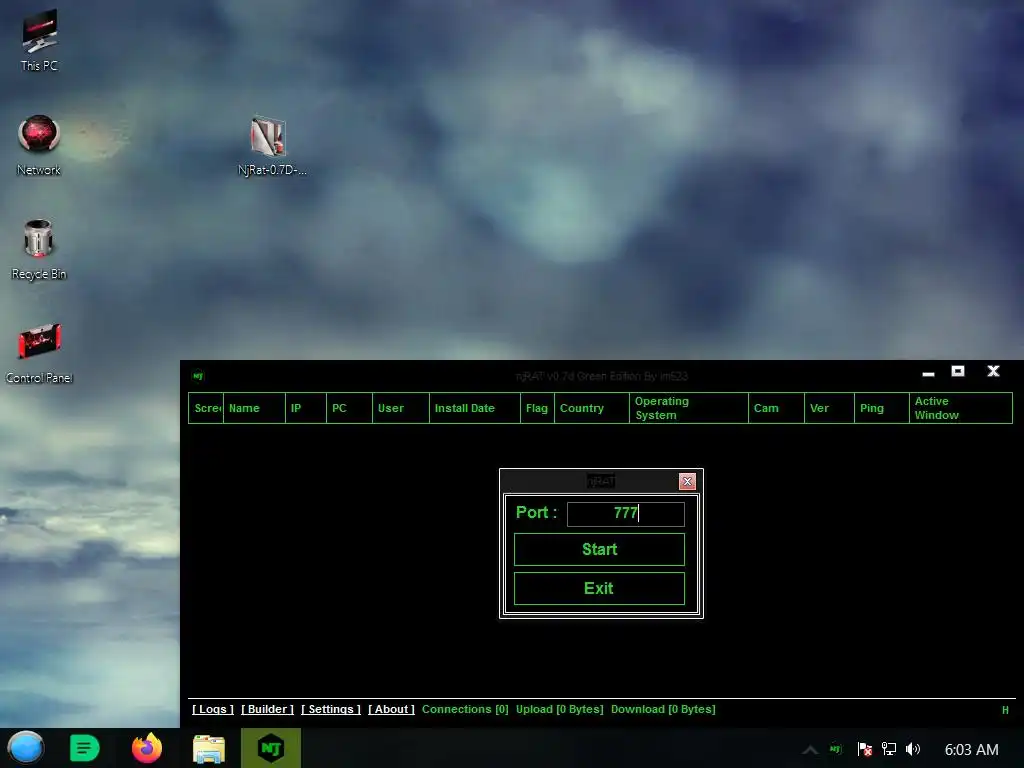Screen dimensions: 1024x768
Task: Select the Network desktop icon
Action: tap(39, 144)
